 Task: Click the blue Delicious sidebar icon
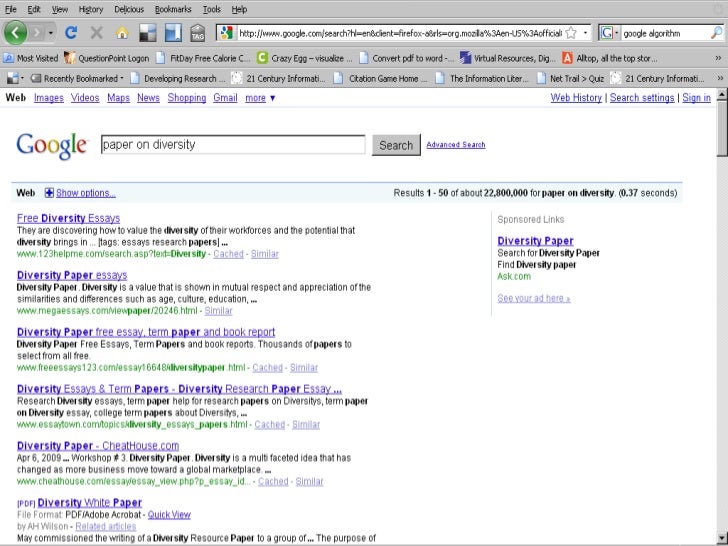[x=173, y=32]
